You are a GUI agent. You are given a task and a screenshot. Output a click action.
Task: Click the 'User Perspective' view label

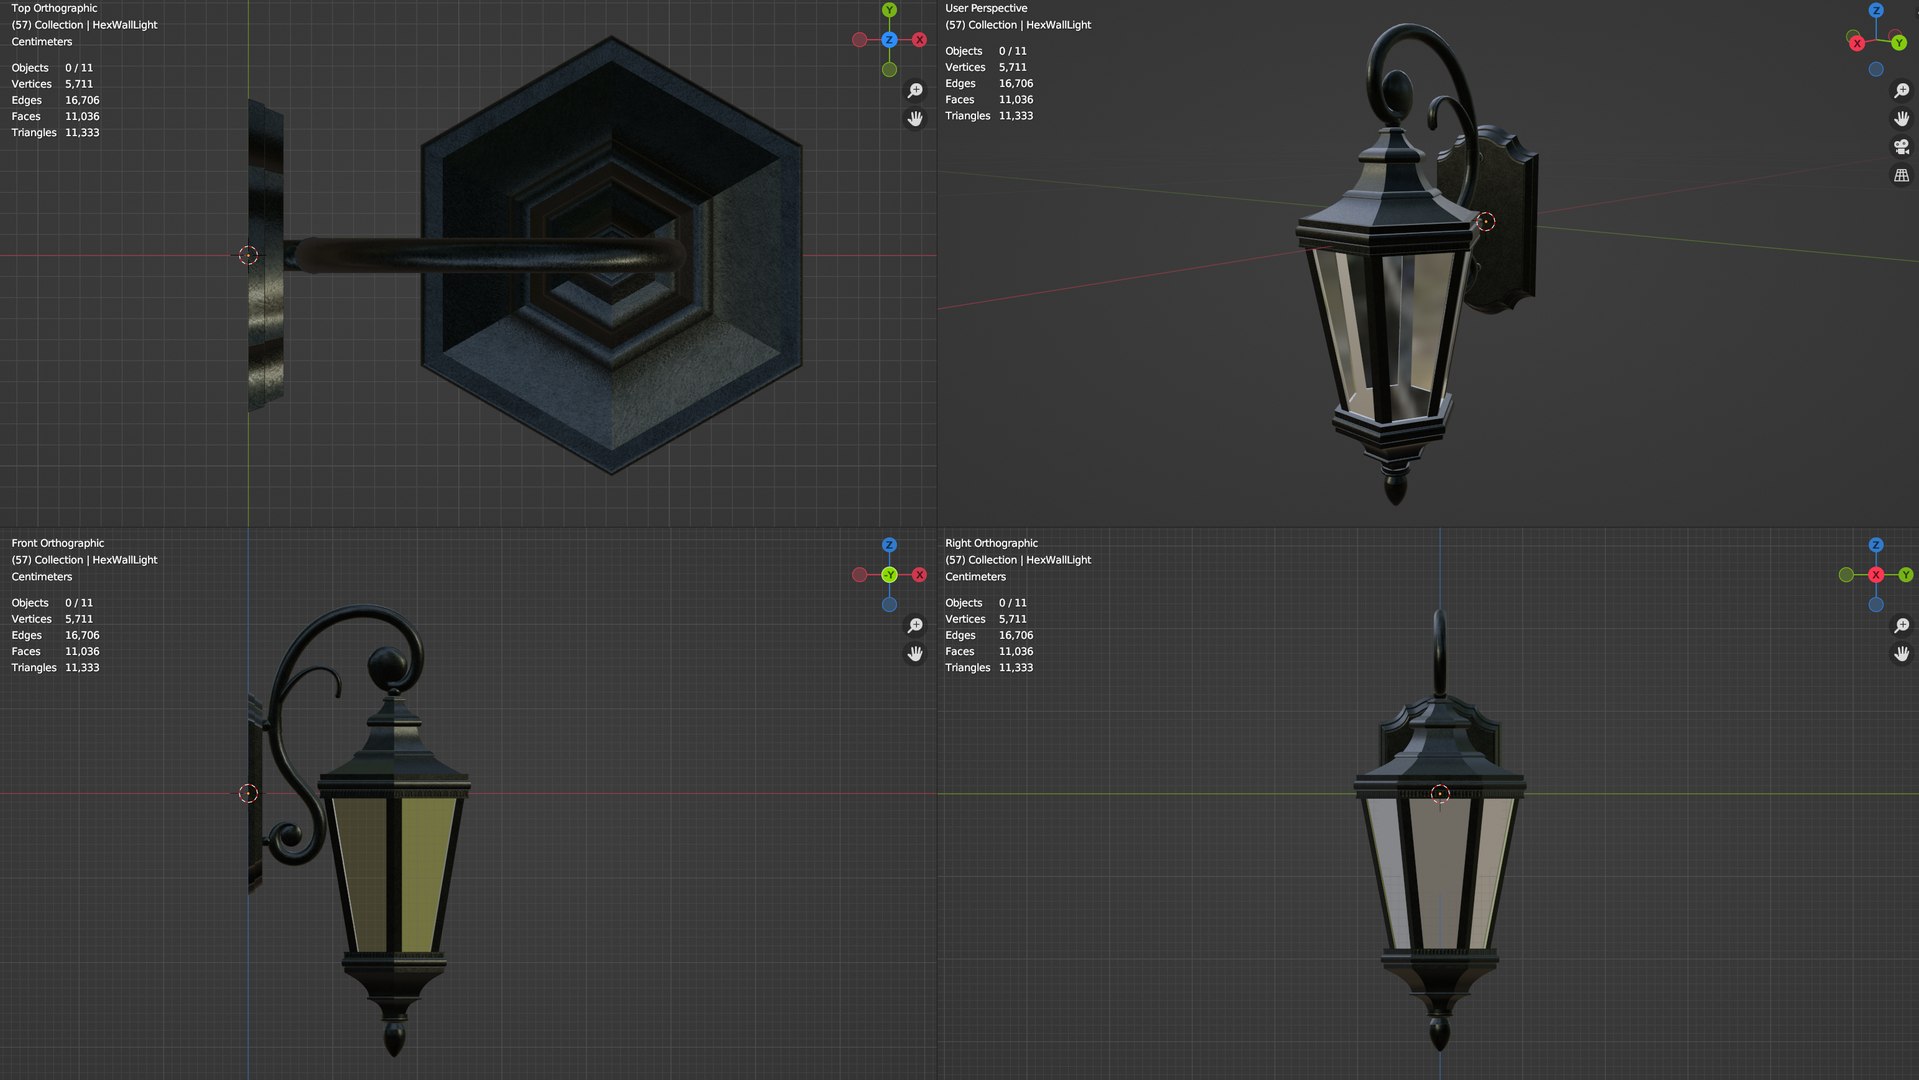click(x=986, y=8)
